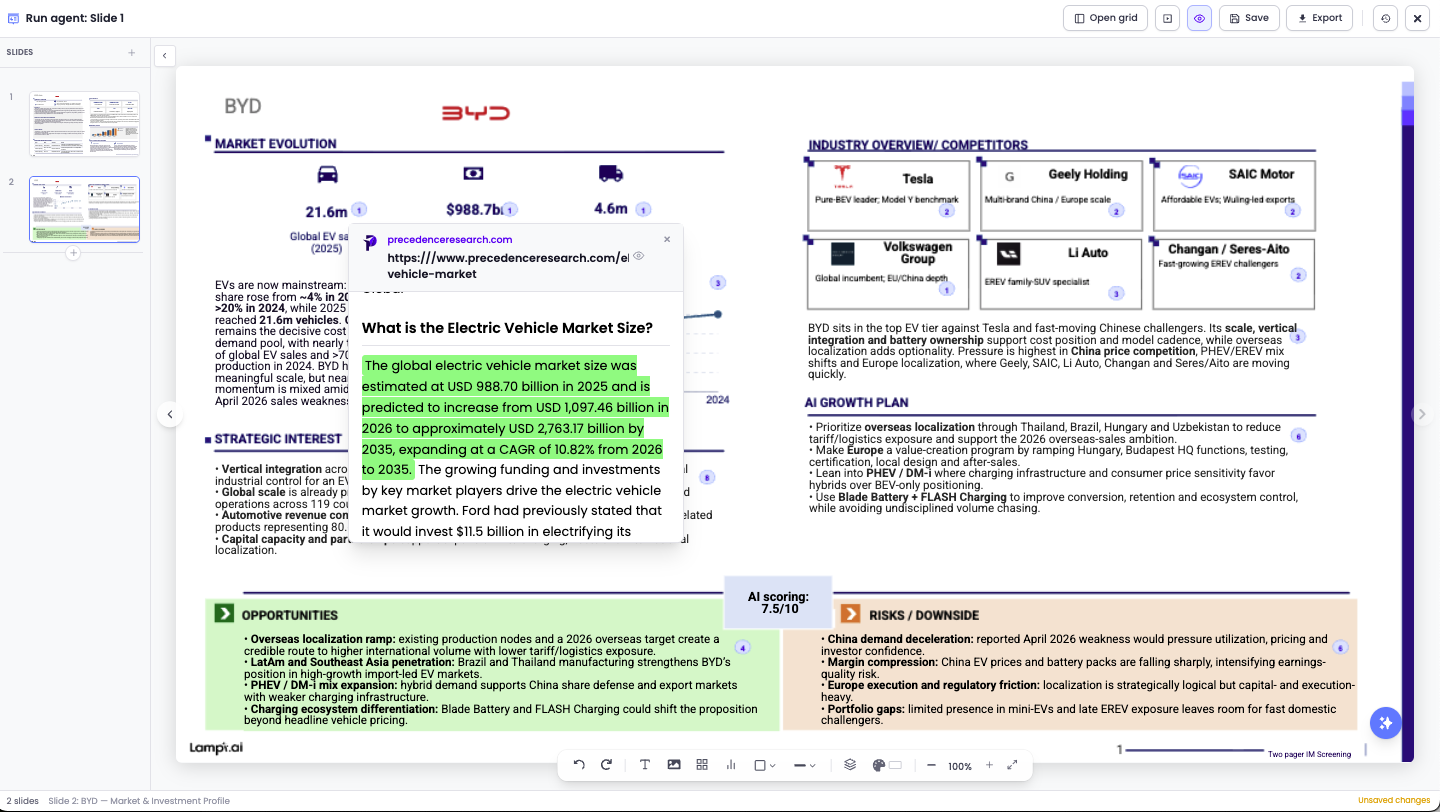Insert a chart with the bar-chart icon
1440x812 pixels.
731,765
